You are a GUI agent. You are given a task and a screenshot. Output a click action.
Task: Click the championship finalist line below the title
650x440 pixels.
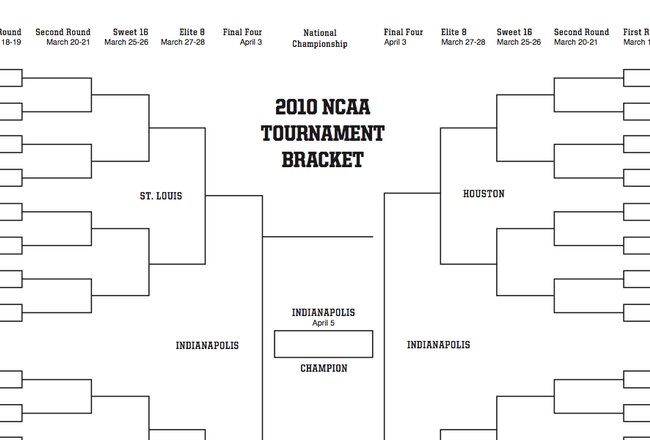pos(318,237)
